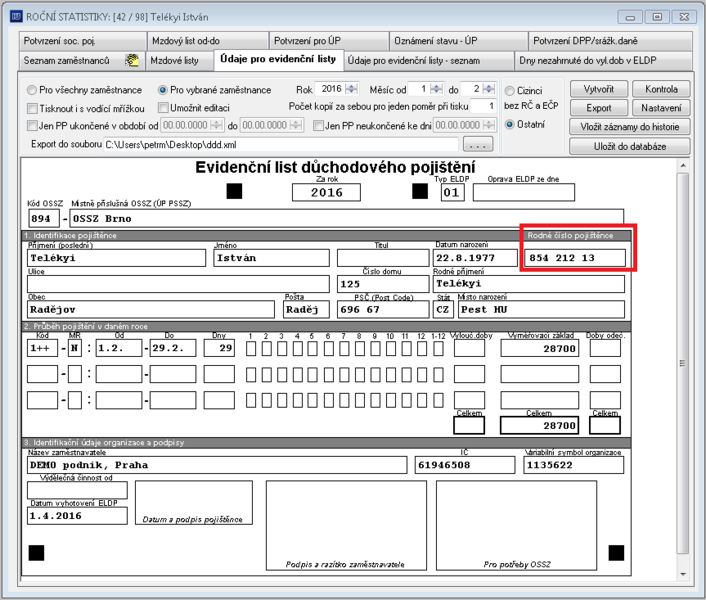Click Kód OSSZ value 894
This screenshot has height=600, width=706.
(43, 219)
